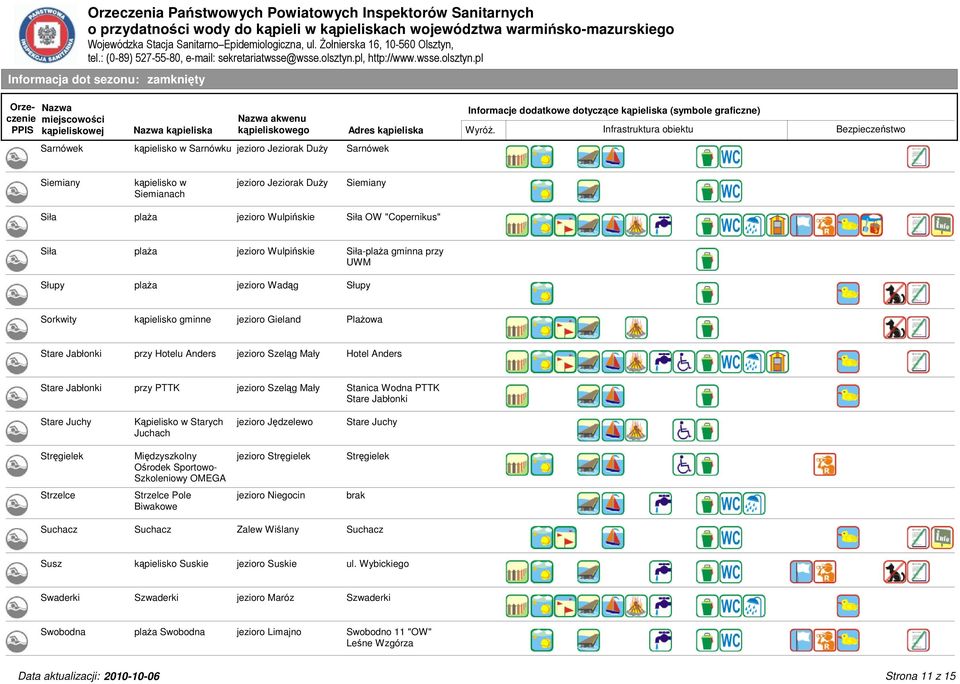Screen dimensions: 960x684
Task: Click 'Strzelce Pole Biwakowe' name
Action: (163, 501)
